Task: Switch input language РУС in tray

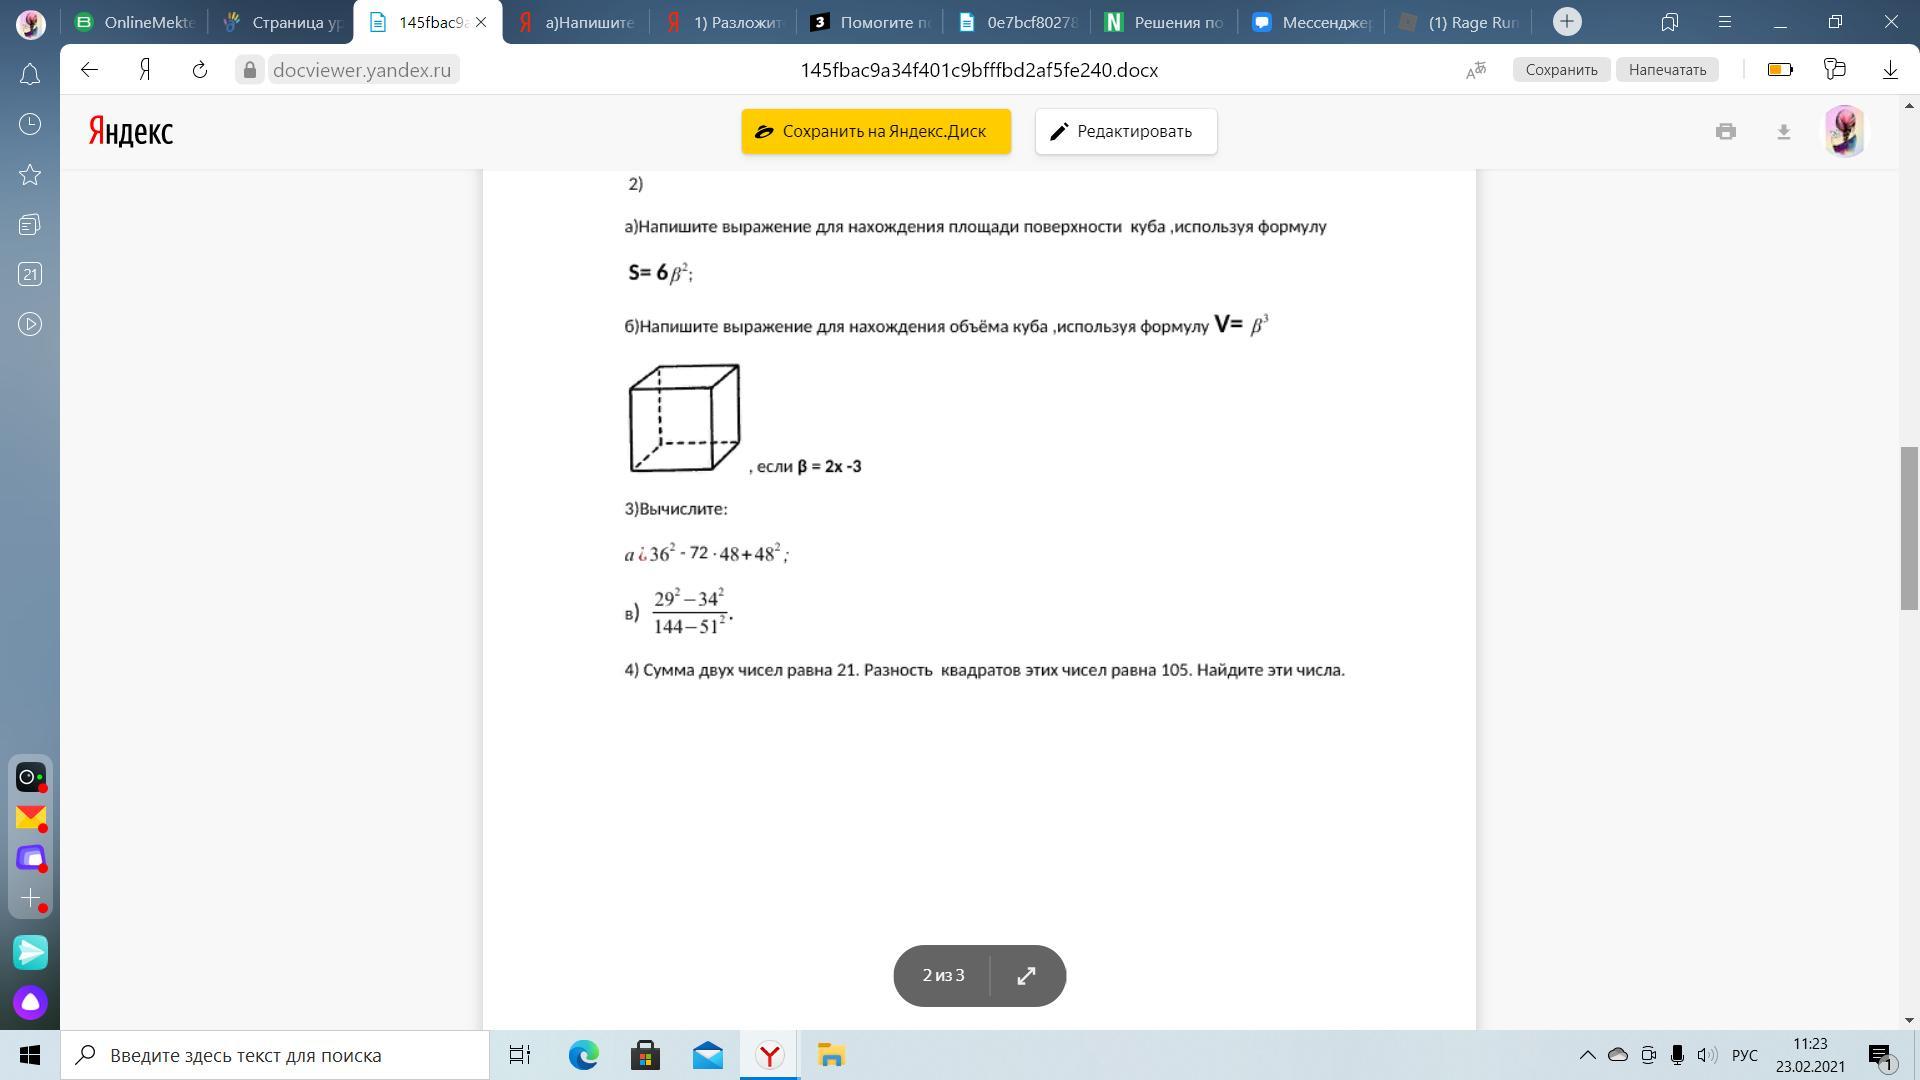Action: tap(1744, 1055)
